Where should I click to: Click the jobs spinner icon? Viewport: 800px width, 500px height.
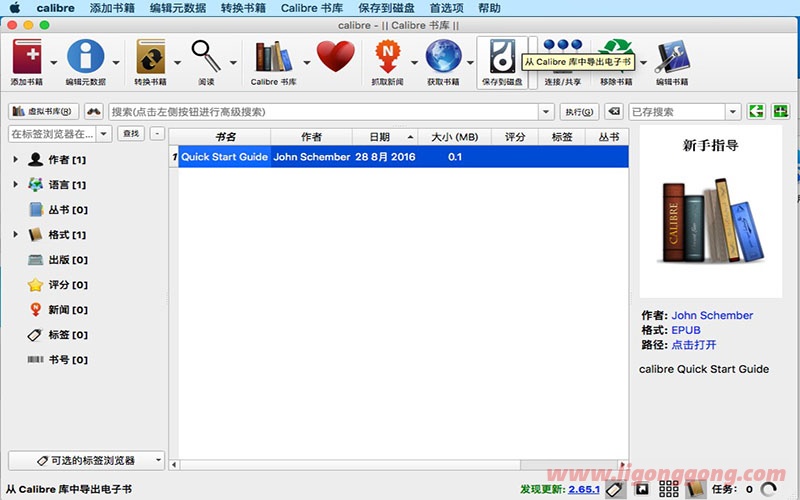[x=768, y=489]
